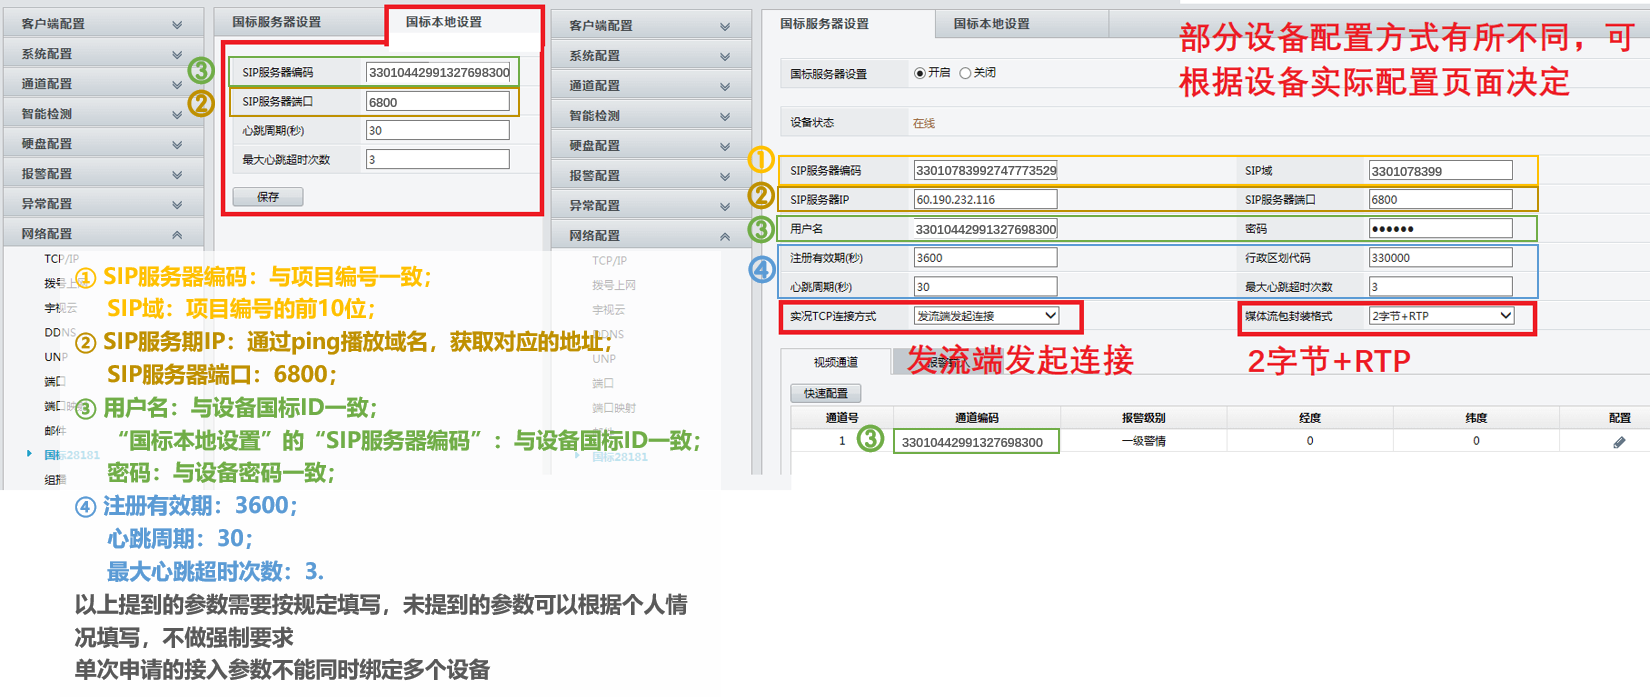Open 国标28181 item in the left-hand network list

coord(72,455)
